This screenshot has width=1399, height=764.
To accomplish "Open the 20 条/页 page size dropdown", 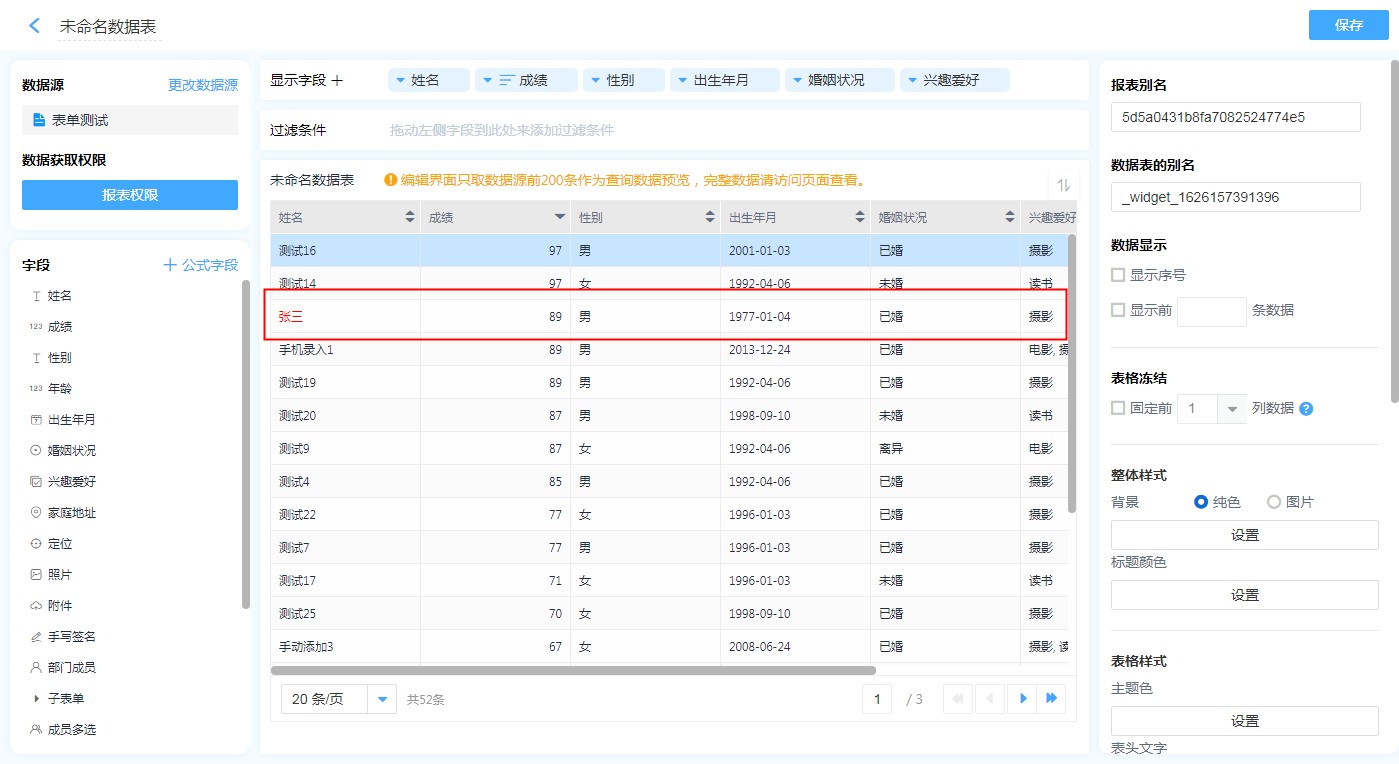I will 382,700.
